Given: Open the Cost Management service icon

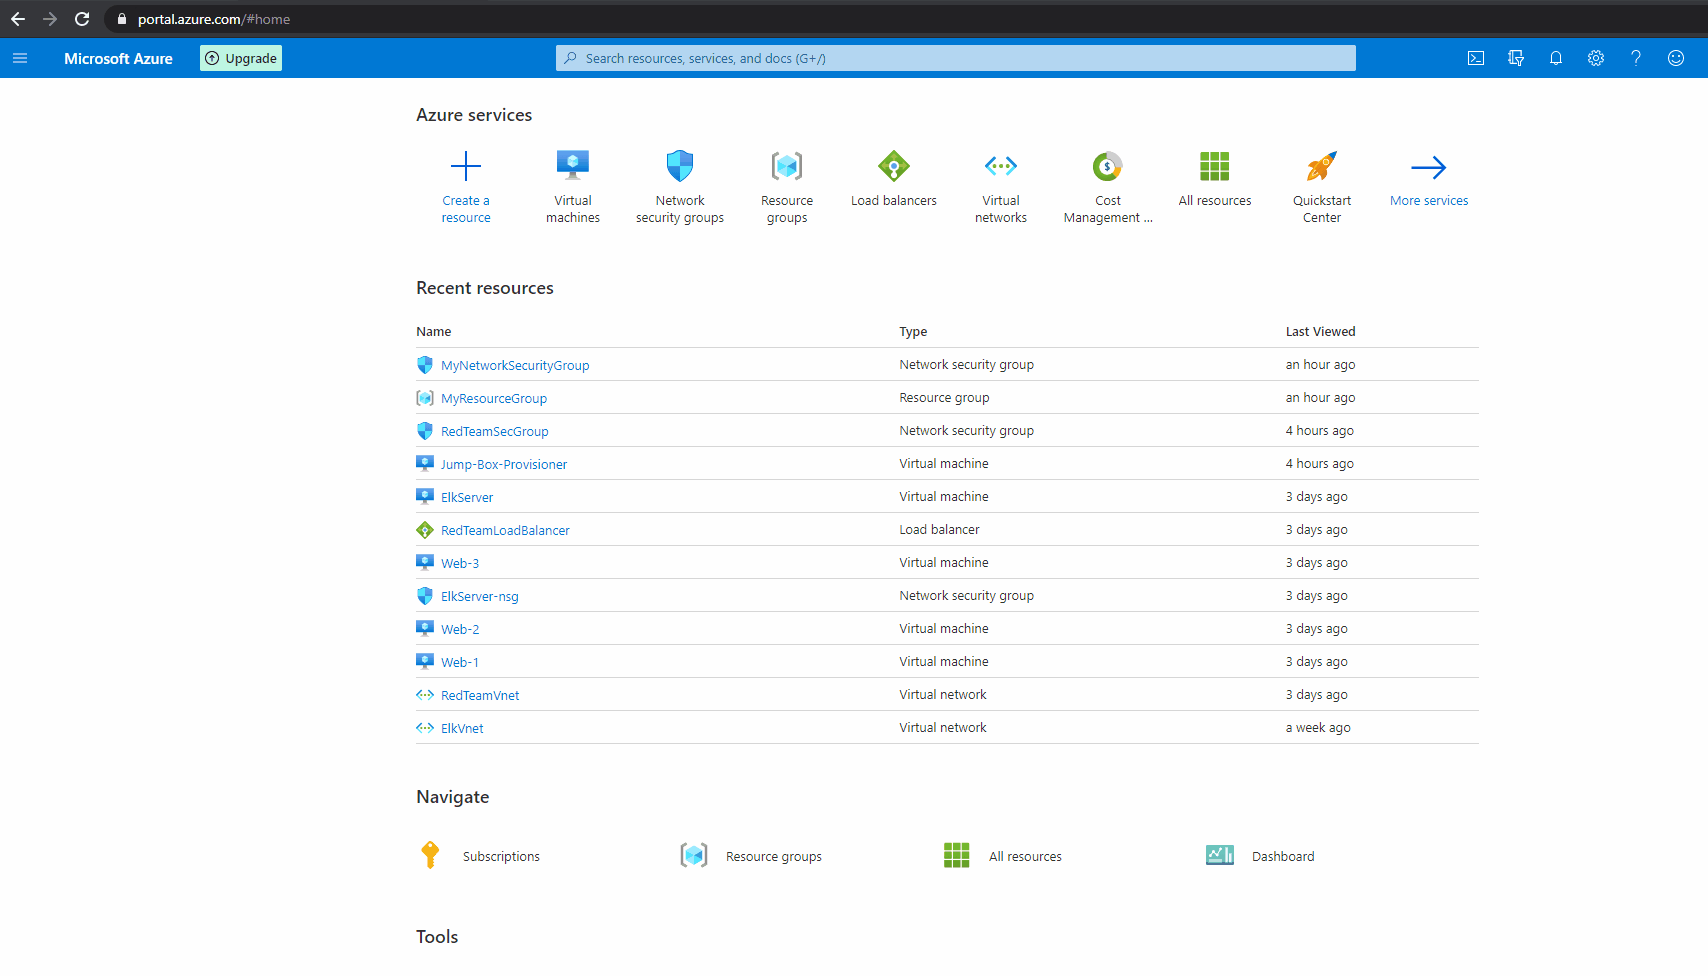Looking at the screenshot, I should tap(1108, 166).
